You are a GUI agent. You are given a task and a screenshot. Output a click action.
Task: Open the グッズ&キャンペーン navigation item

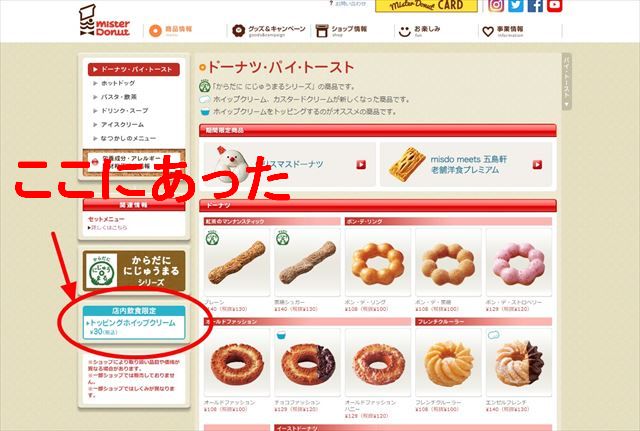tap(269, 31)
